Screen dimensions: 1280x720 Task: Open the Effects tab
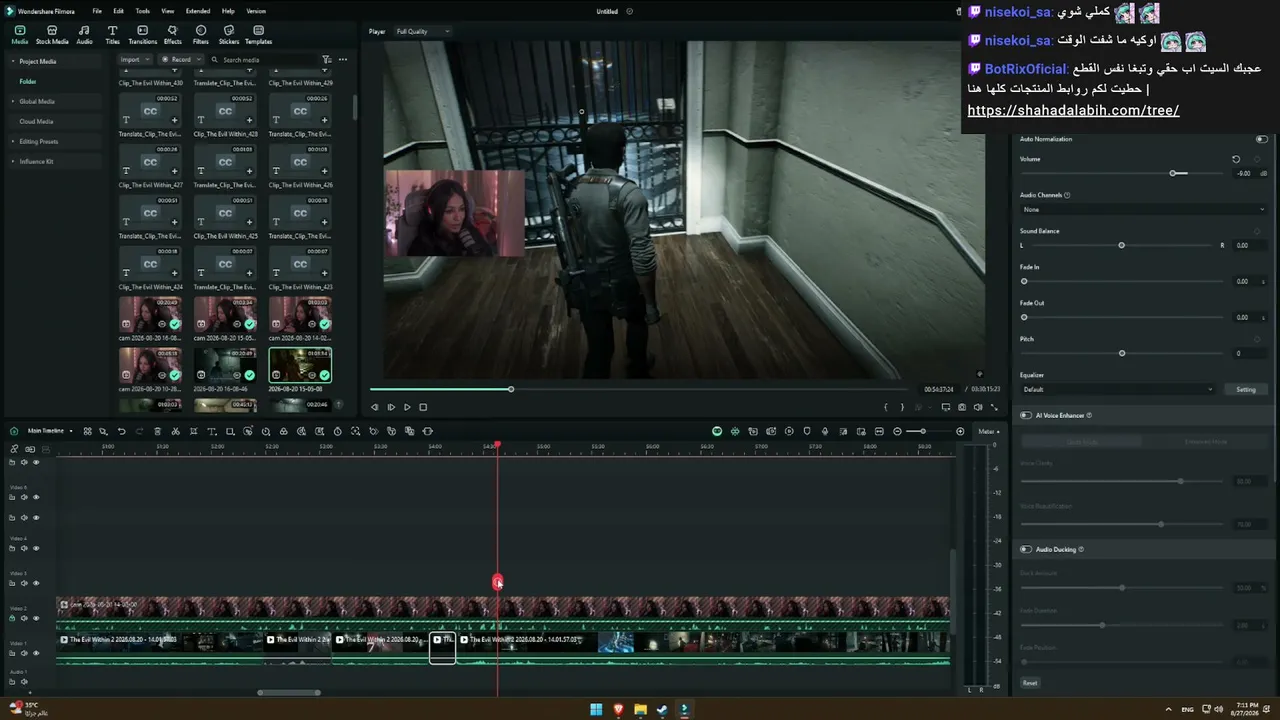click(x=172, y=35)
